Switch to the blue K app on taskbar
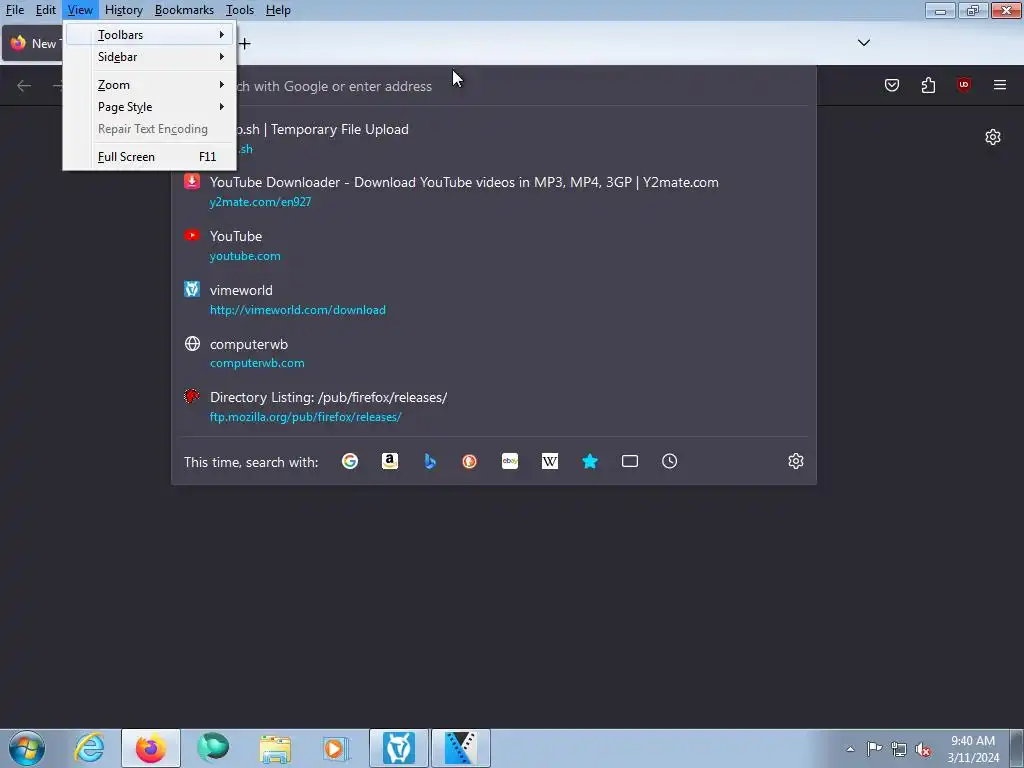 tap(460, 748)
